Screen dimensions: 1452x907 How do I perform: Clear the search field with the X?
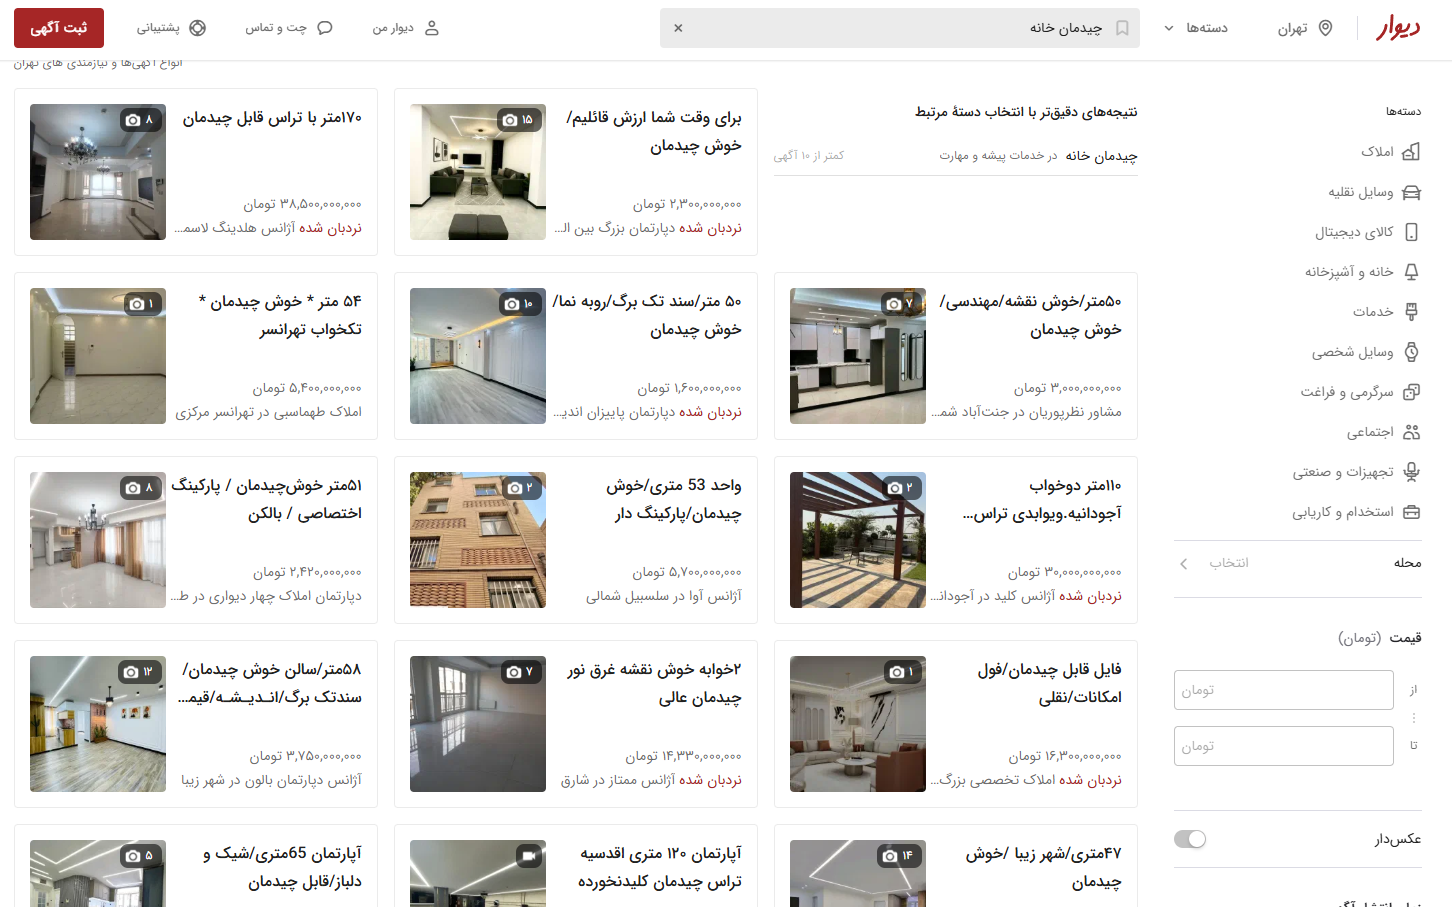pyautogui.click(x=678, y=28)
